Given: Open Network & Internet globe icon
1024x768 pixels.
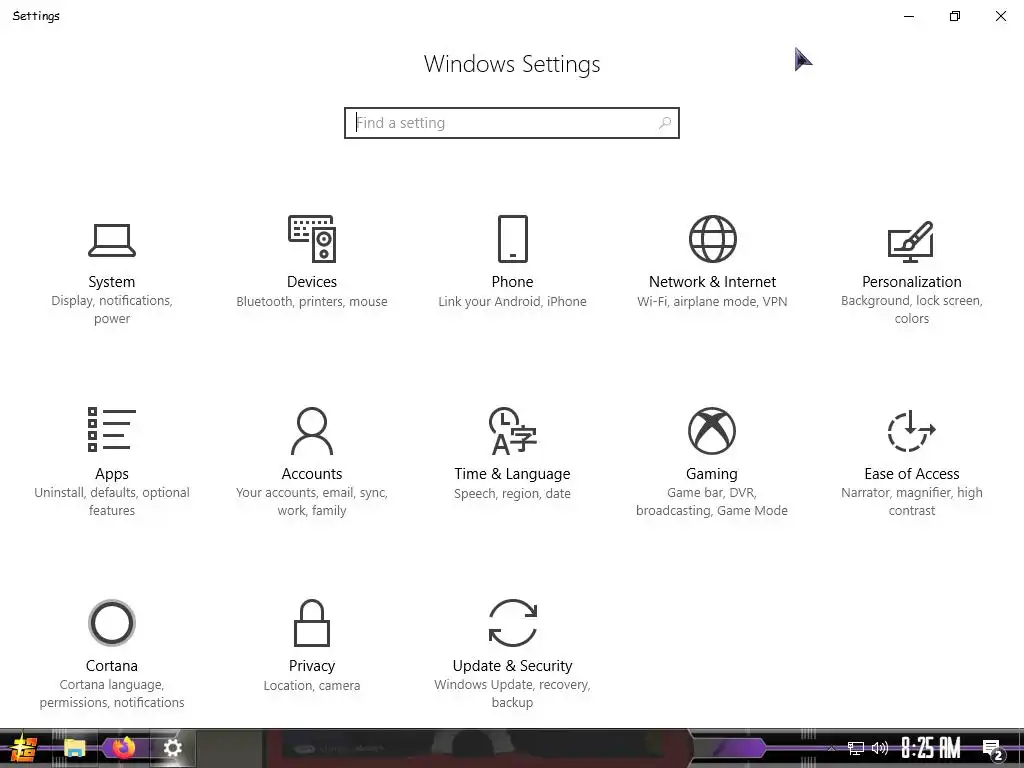Looking at the screenshot, I should (712, 239).
